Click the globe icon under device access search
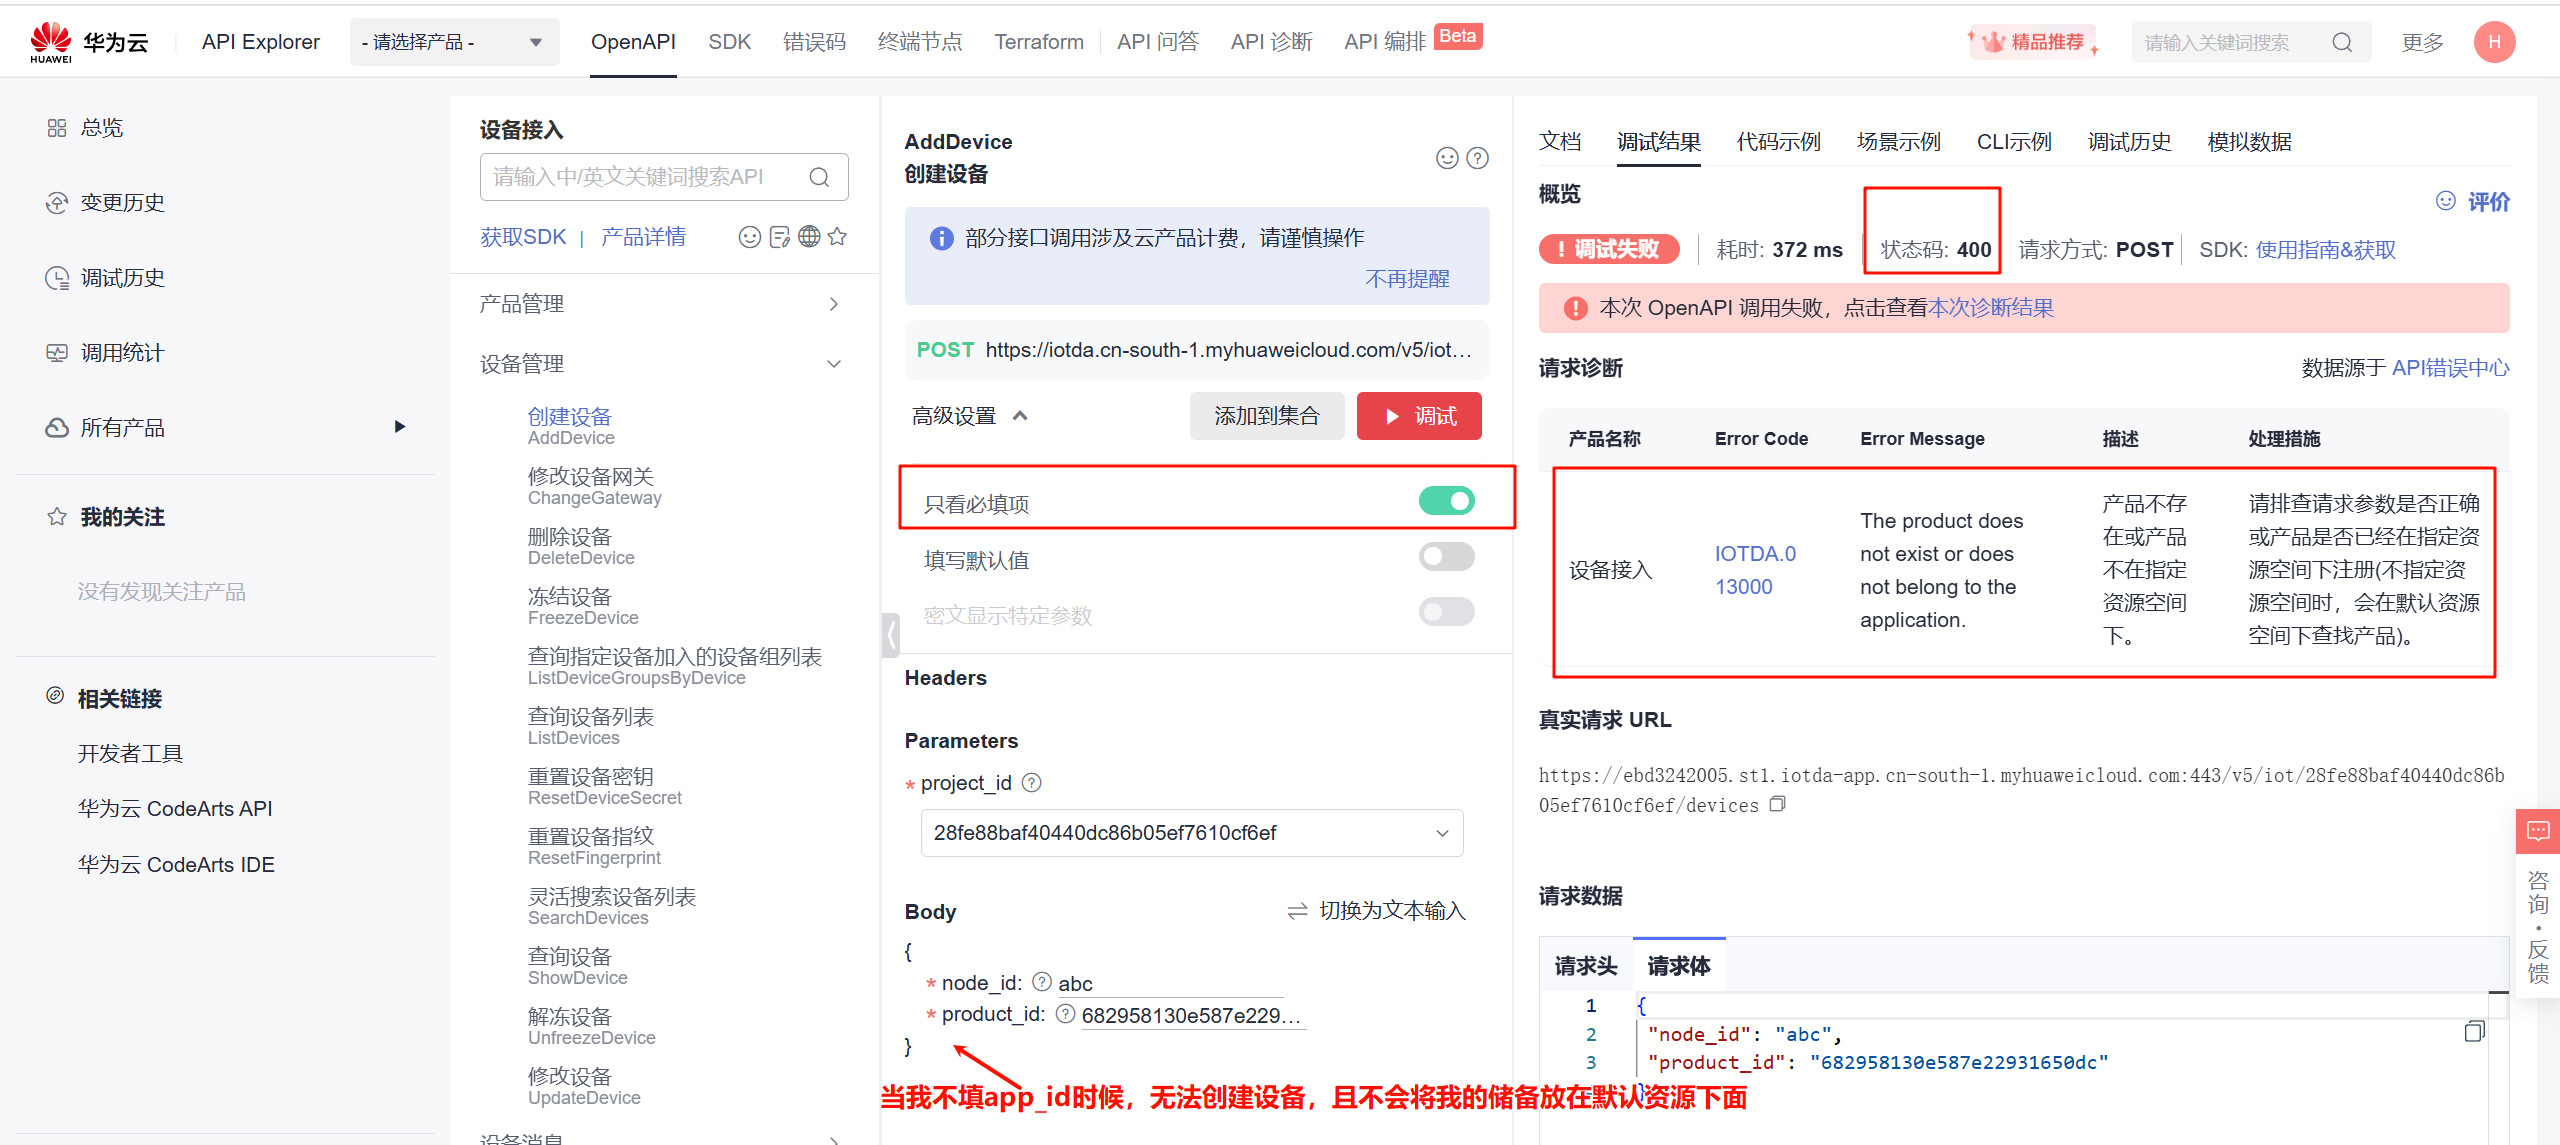The width and height of the screenshot is (2560, 1145). (809, 237)
